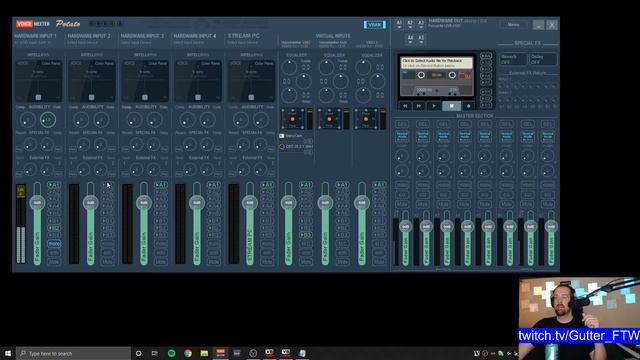This screenshot has width=640, height=360.
Task: Click Normal mode on the last master bus
Action: (548, 136)
